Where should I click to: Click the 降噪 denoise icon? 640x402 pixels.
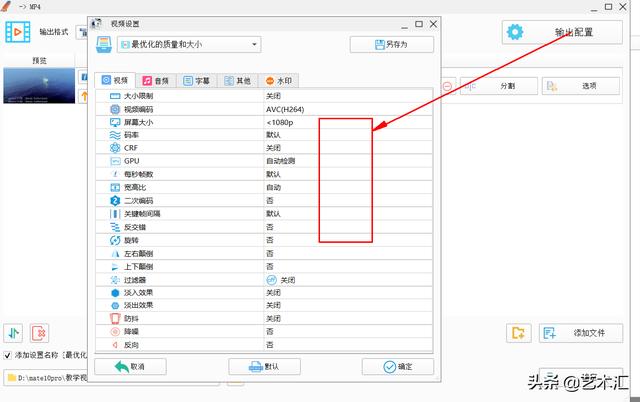pyautogui.click(x=115, y=332)
